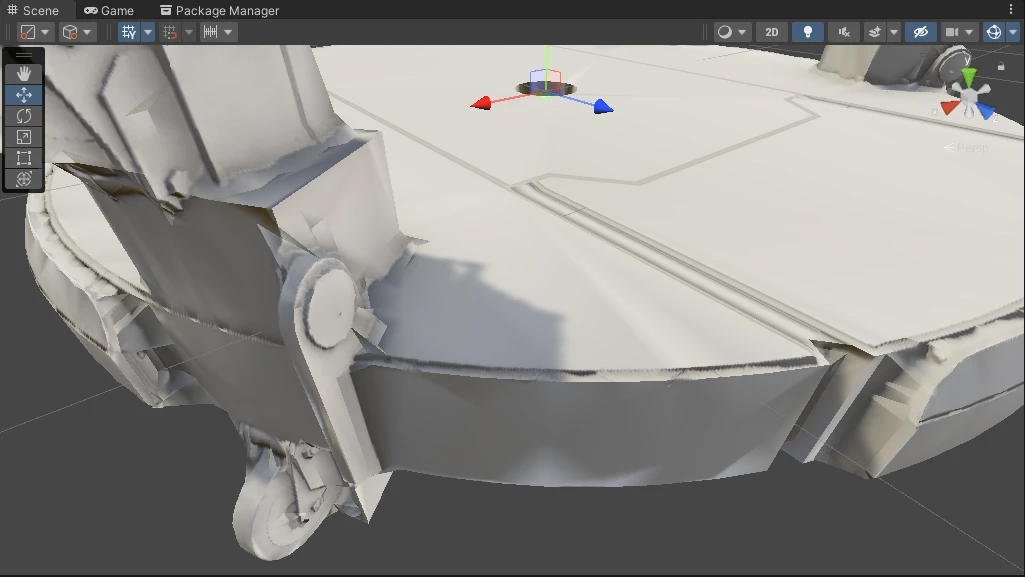Open the scene camera dropdown arrow

(969, 32)
